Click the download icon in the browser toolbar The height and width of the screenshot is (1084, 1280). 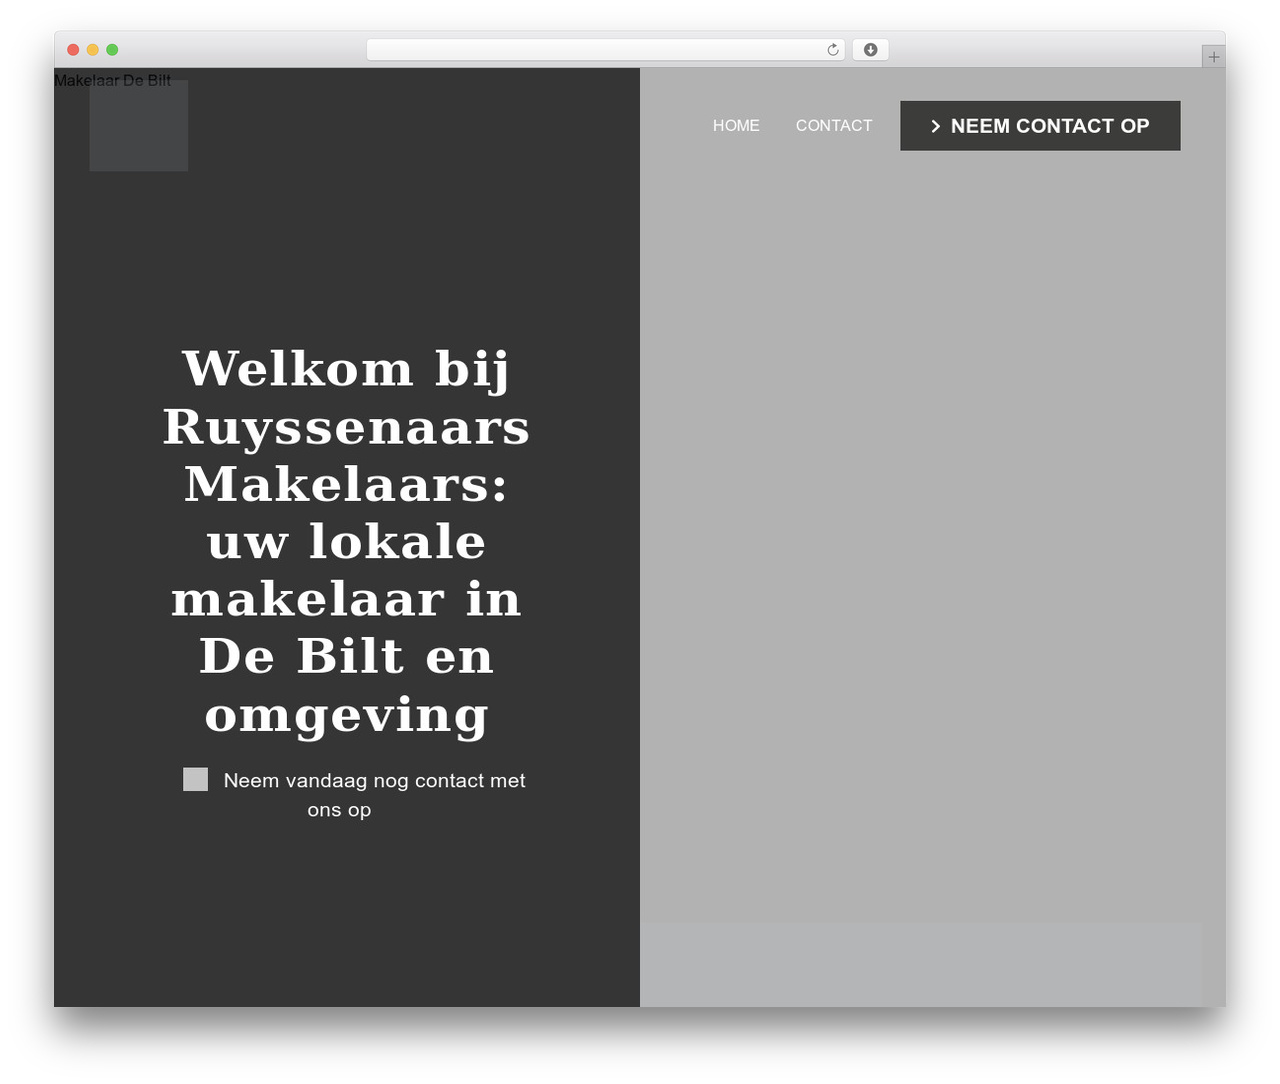[x=870, y=50]
